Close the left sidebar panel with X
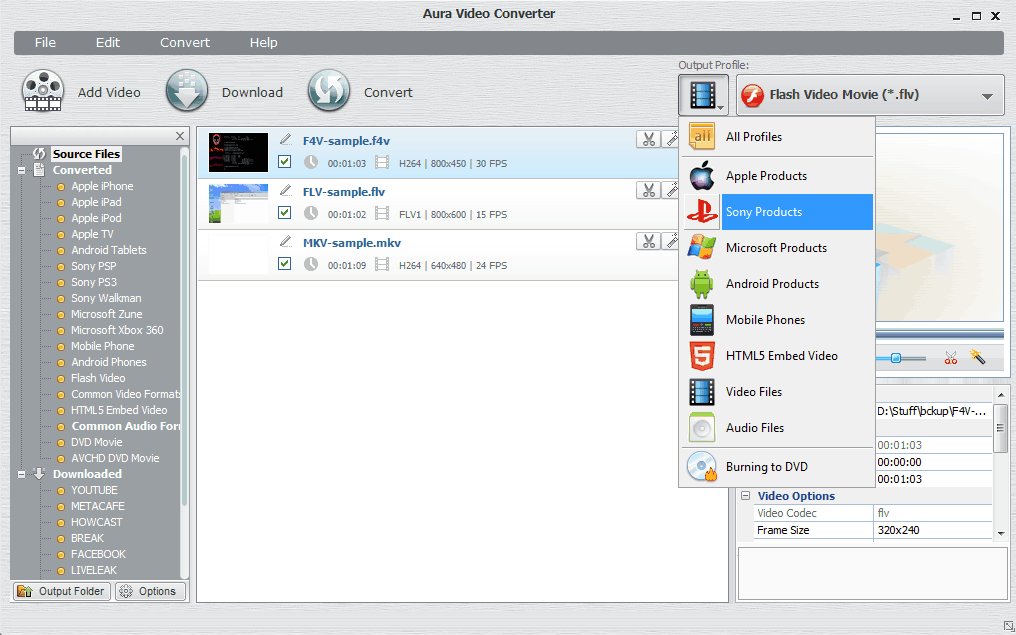This screenshot has width=1016, height=635. pyautogui.click(x=180, y=136)
